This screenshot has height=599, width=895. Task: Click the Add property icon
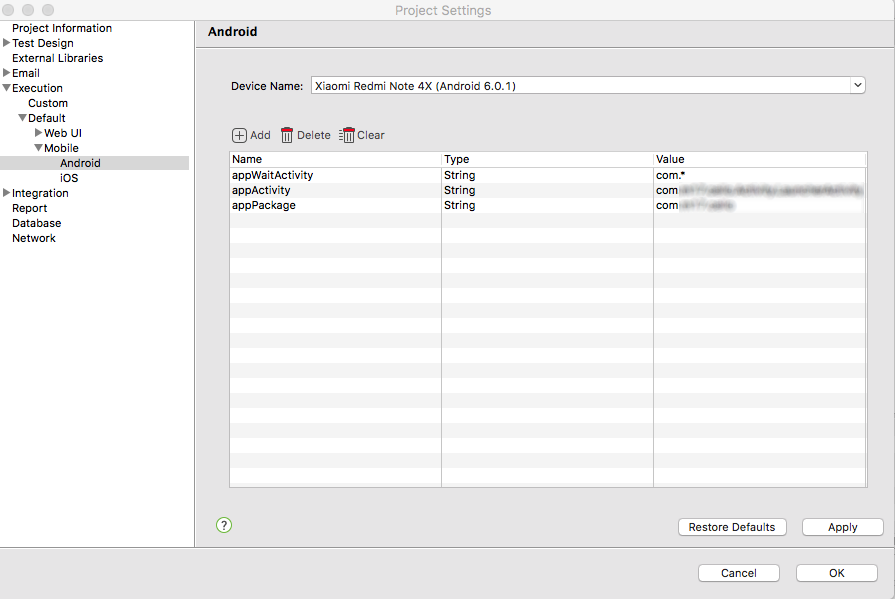[239, 135]
